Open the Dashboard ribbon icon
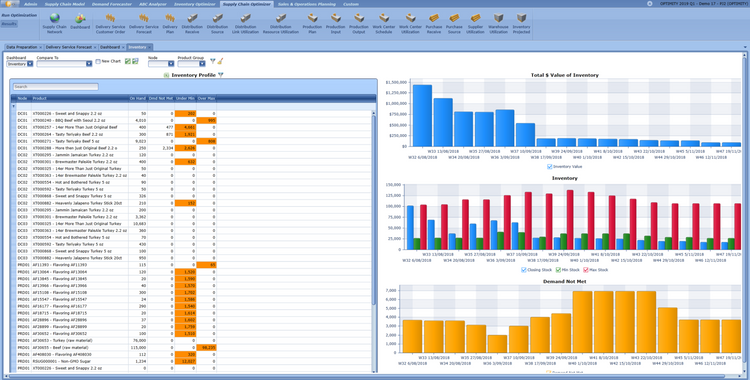Image resolution: width=750 pixels, height=380 pixels. (x=80, y=22)
